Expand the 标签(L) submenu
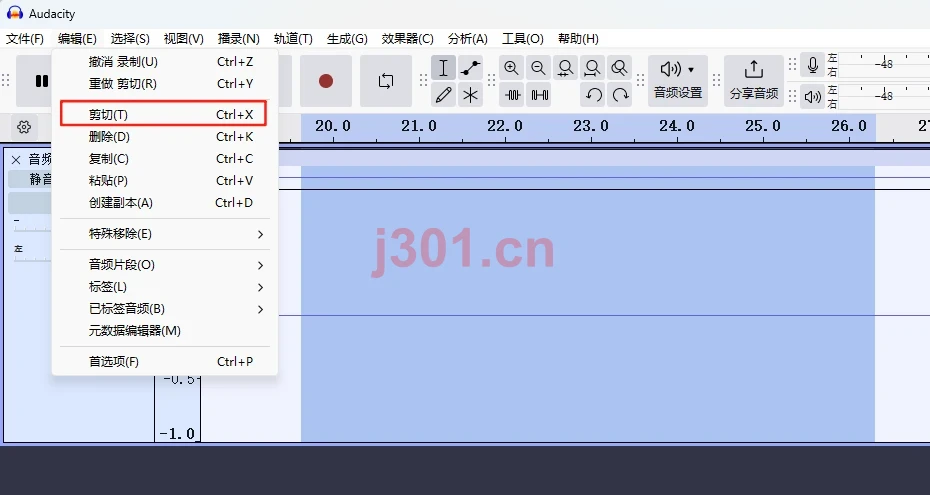930x495 pixels. point(165,287)
